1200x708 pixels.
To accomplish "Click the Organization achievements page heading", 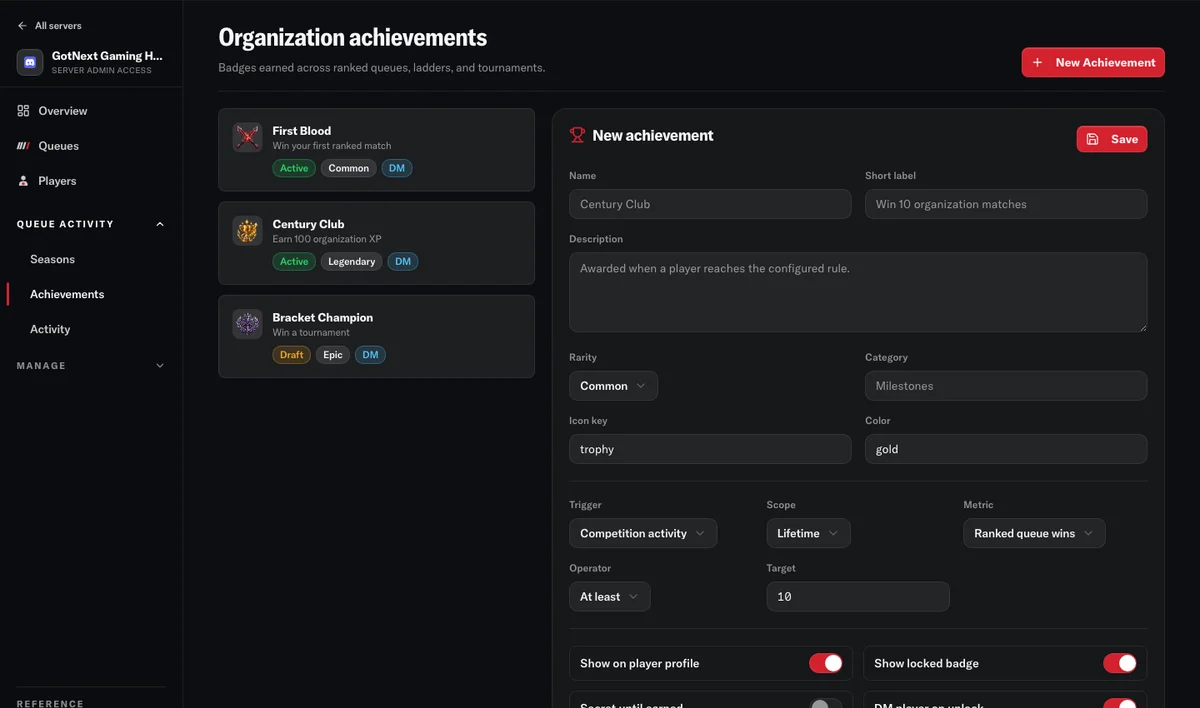I will 353,38.
